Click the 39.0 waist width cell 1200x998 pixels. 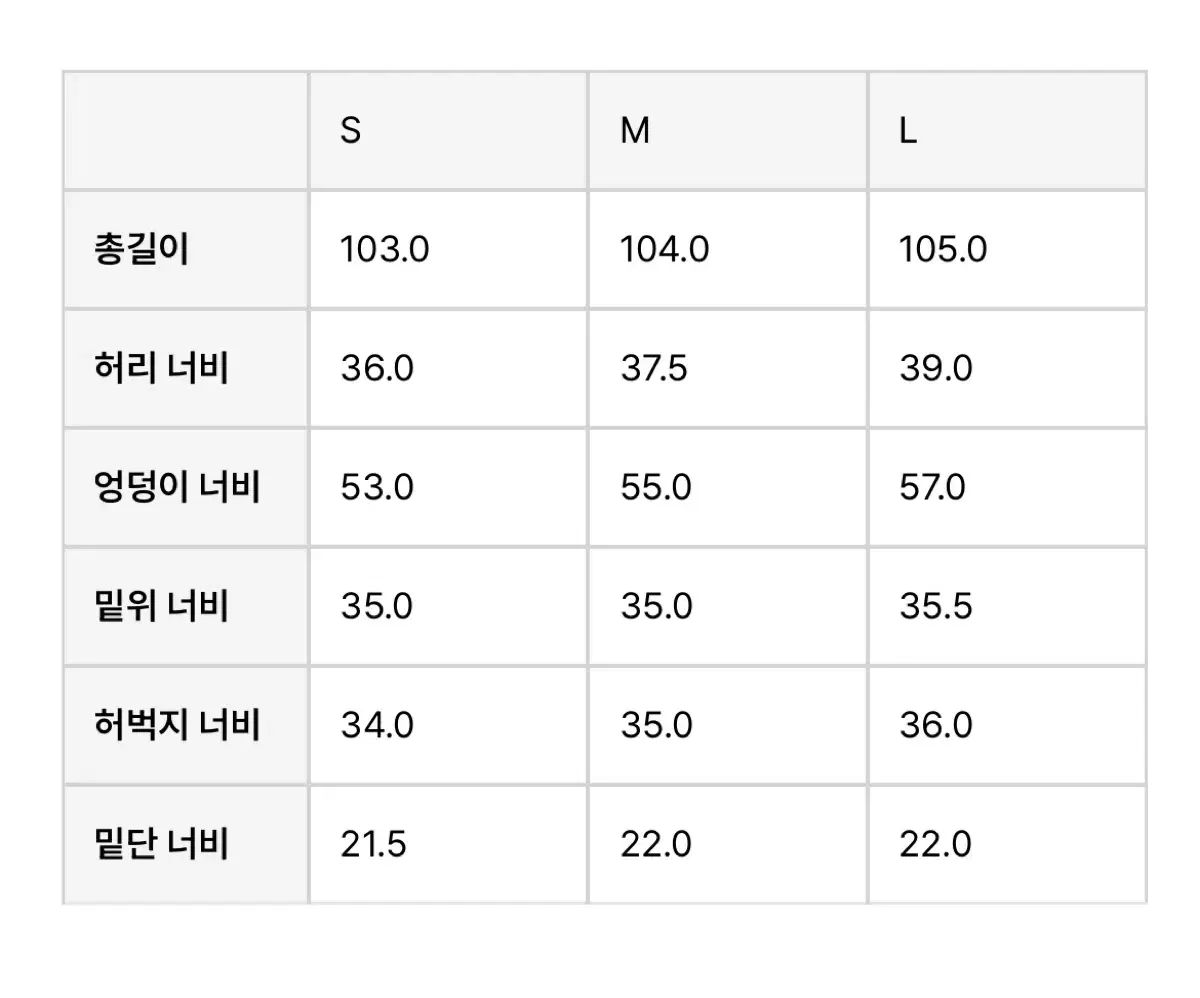1007,368
